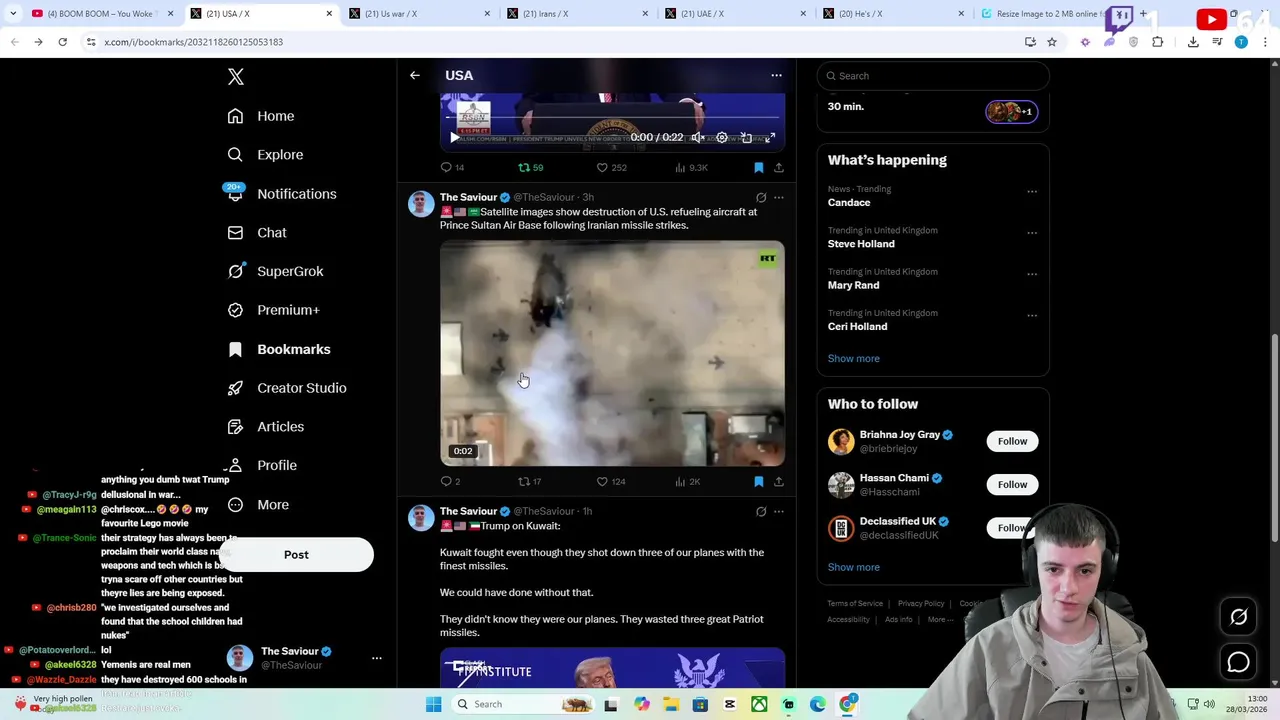The height and width of the screenshot is (720, 1280).
Task: Open three-dot menu on the satellite images post
Action: (x=779, y=198)
